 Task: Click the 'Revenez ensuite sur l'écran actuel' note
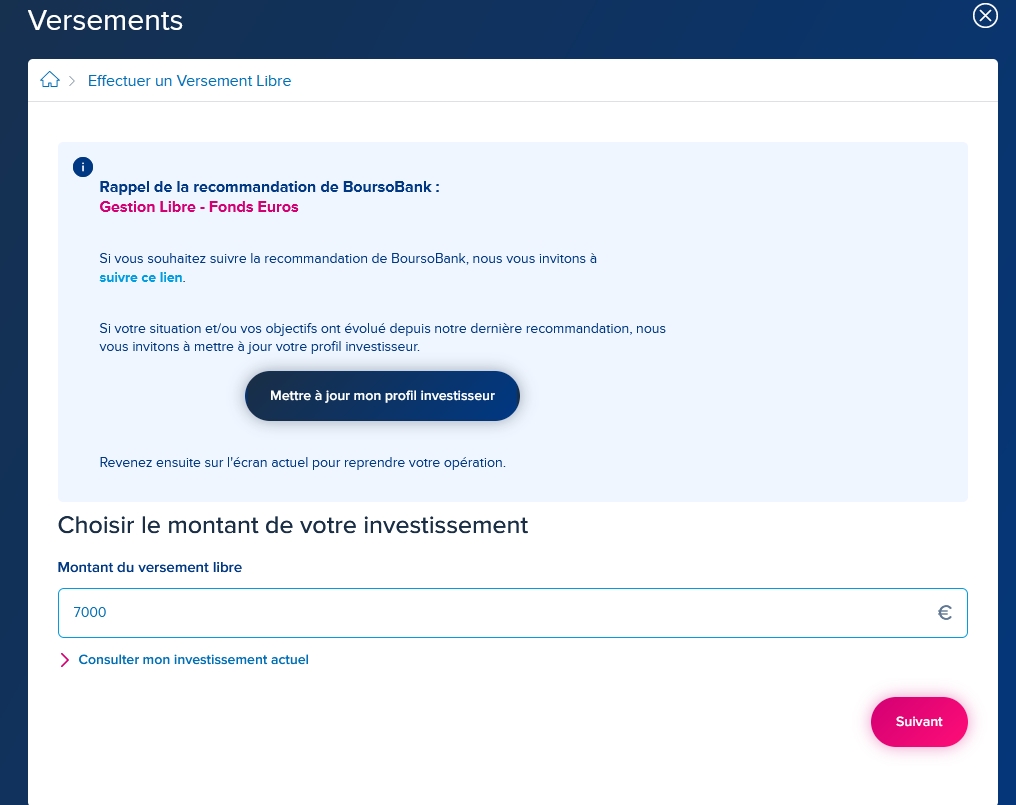(x=302, y=463)
